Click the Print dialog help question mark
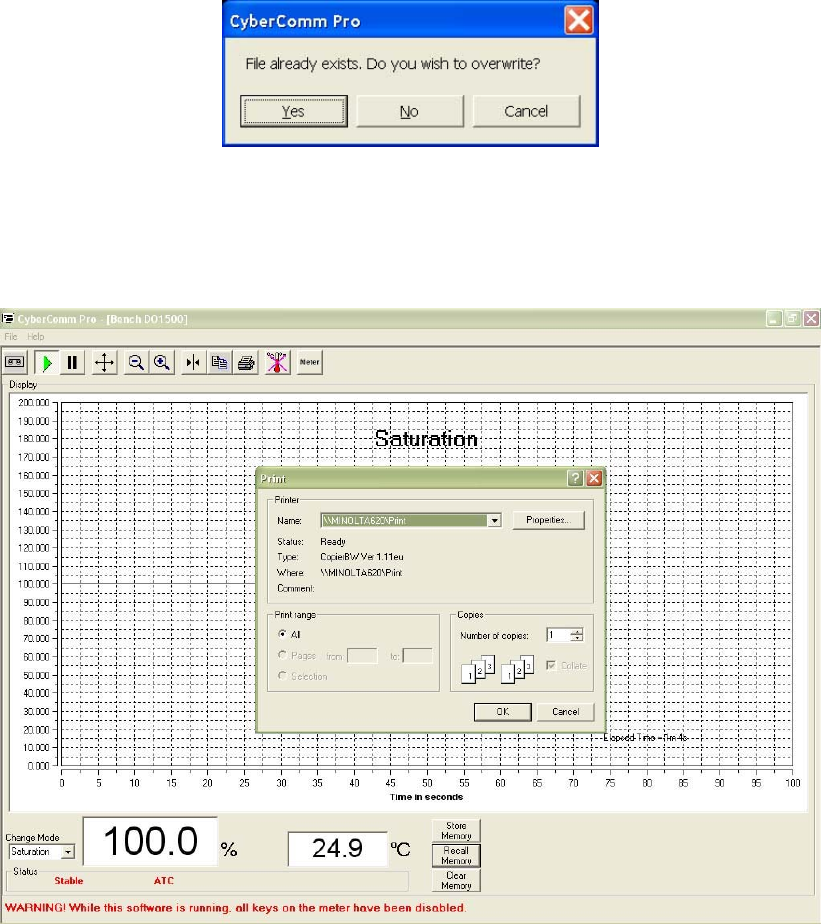Screen dimensions: 821x924 575,478
